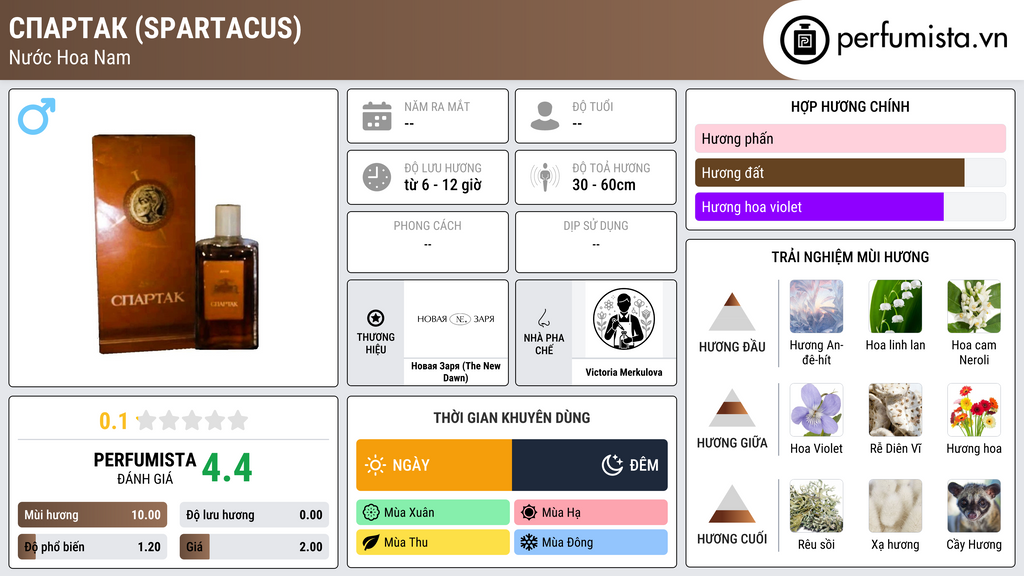Click the Nước Hoa Nam subtitle

70,57
